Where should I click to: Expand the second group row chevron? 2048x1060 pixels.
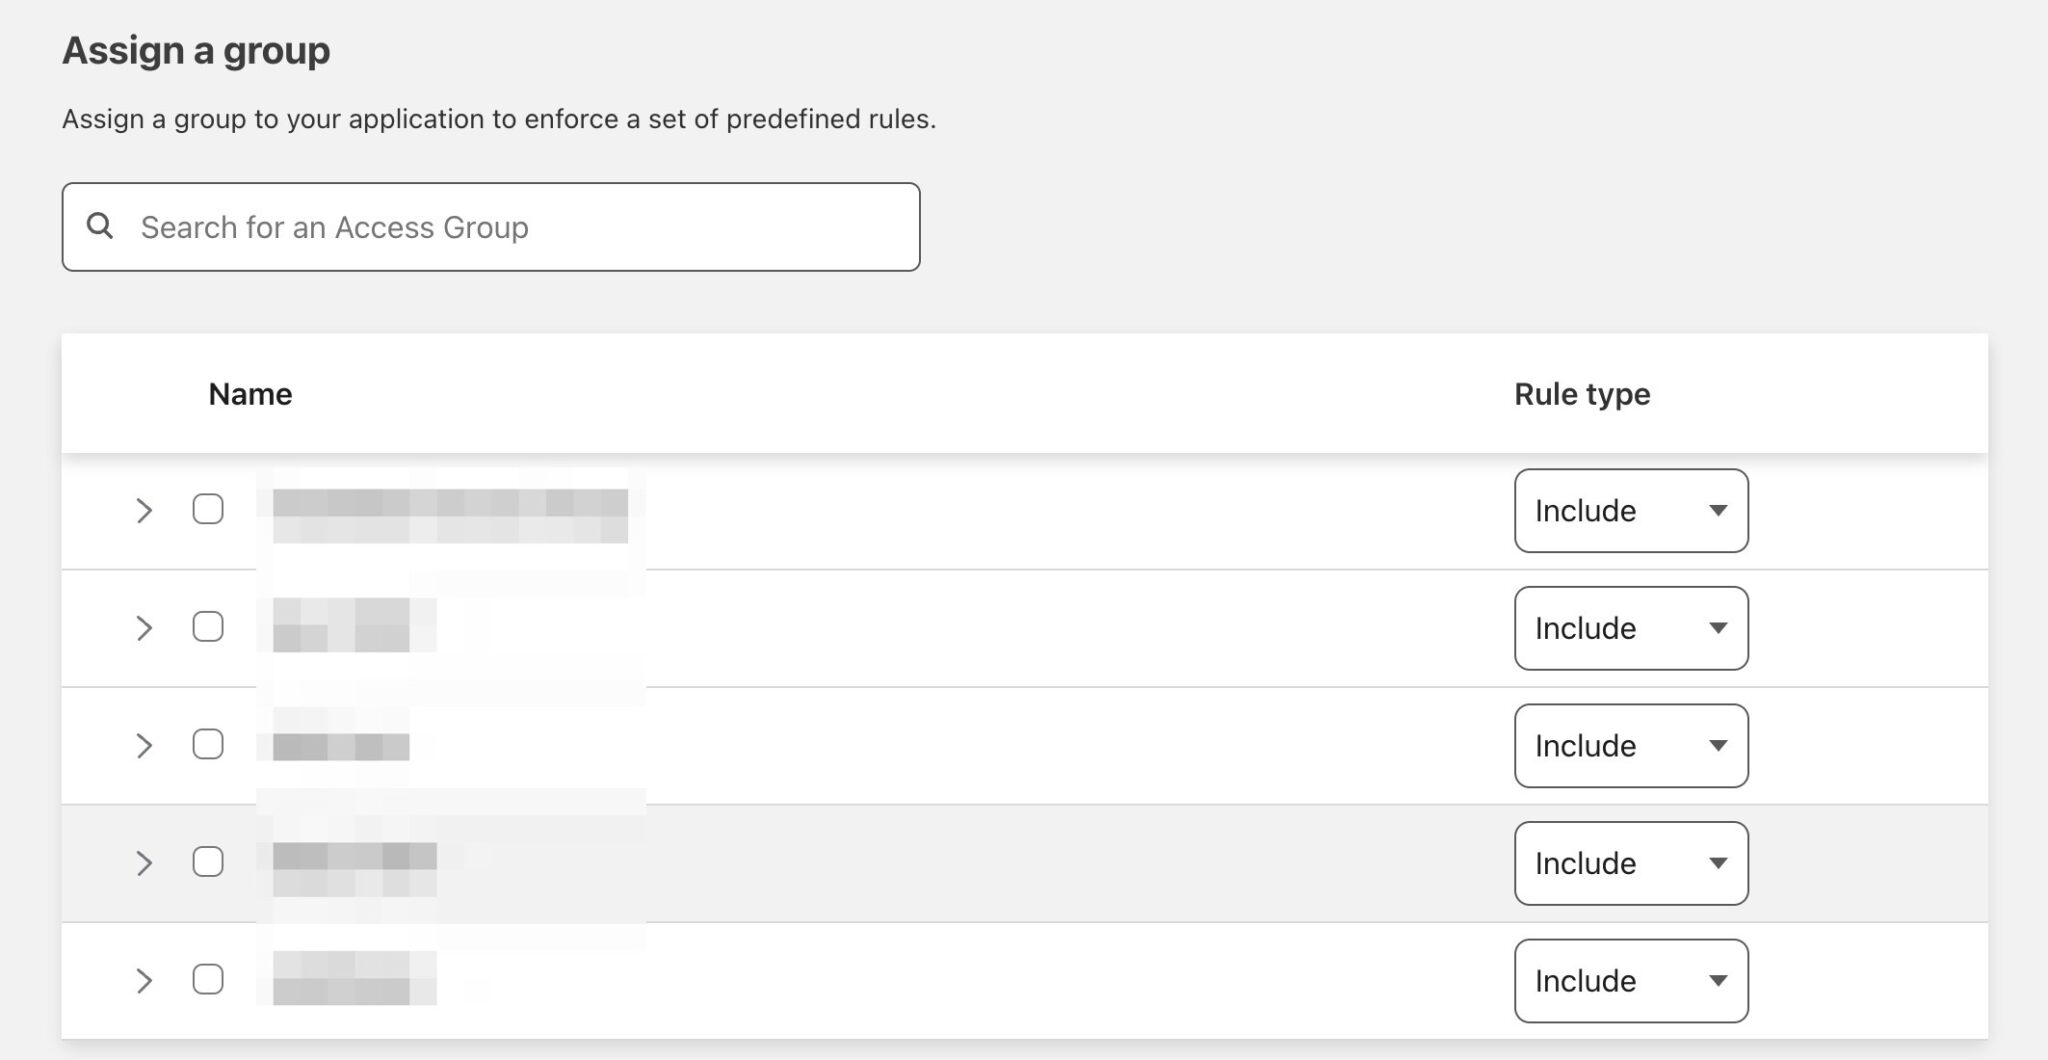pos(146,628)
